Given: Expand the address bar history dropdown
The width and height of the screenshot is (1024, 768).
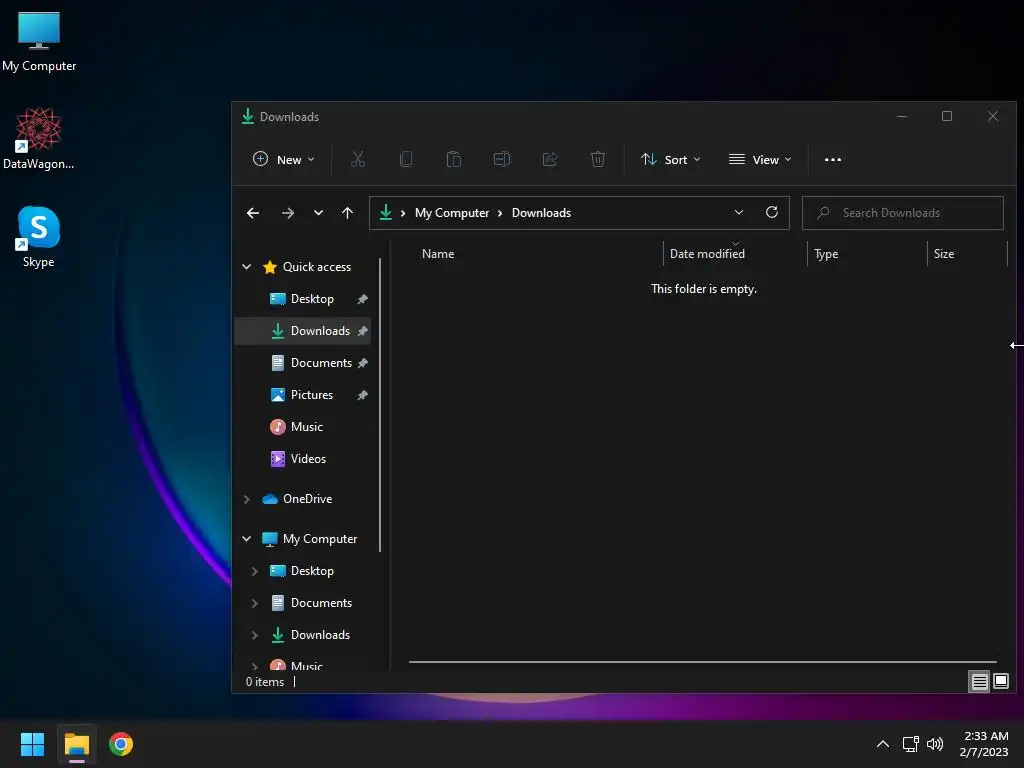Looking at the screenshot, I should click(x=739, y=212).
